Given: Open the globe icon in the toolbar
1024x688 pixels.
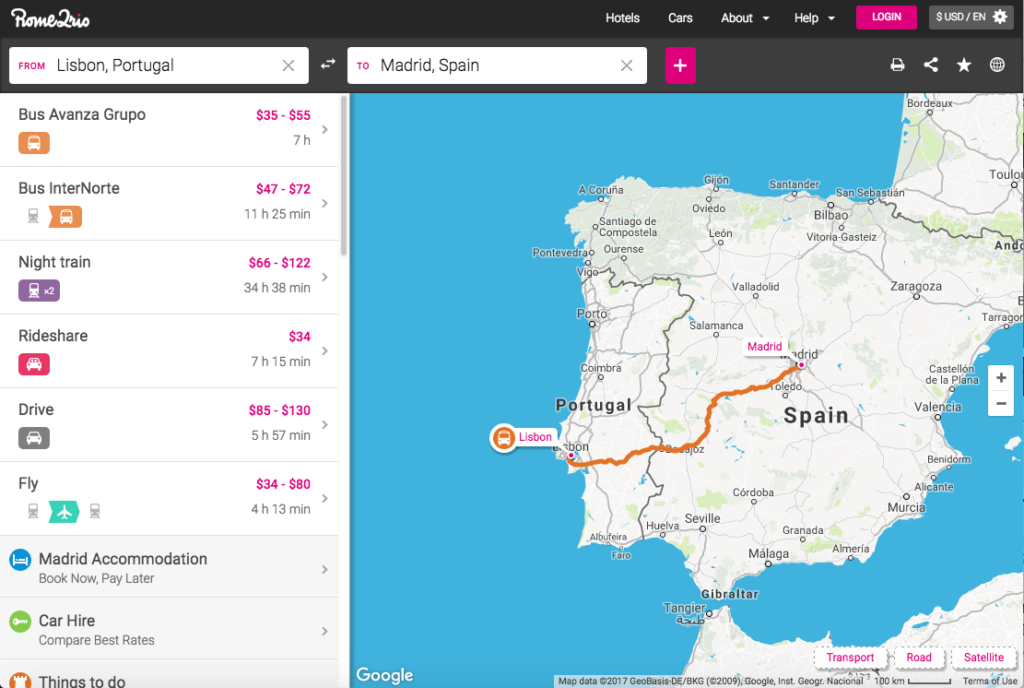Looking at the screenshot, I should (997, 65).
